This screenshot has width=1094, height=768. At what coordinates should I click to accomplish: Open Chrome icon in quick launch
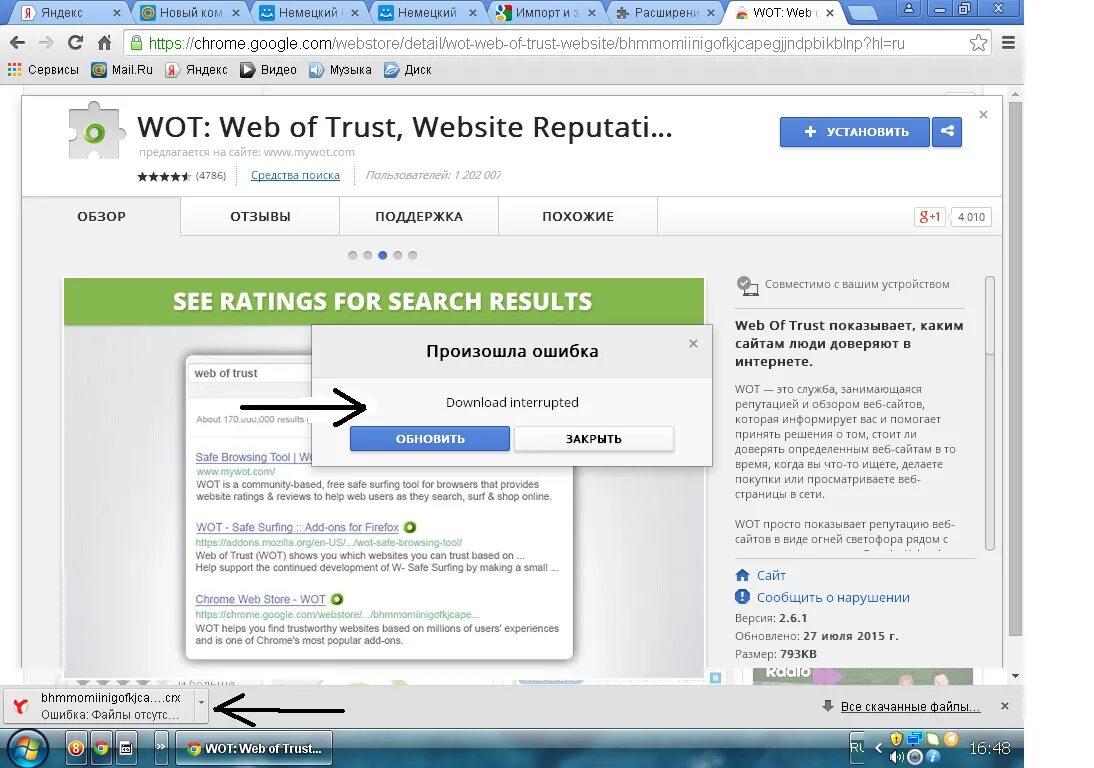(x=101, y=748)
